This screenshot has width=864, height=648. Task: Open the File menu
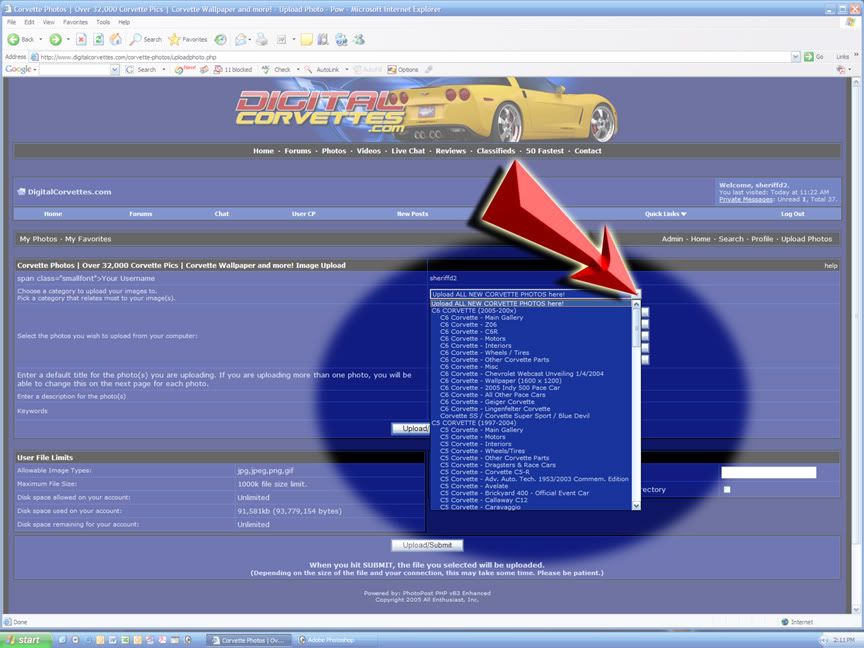coord(12,22)
